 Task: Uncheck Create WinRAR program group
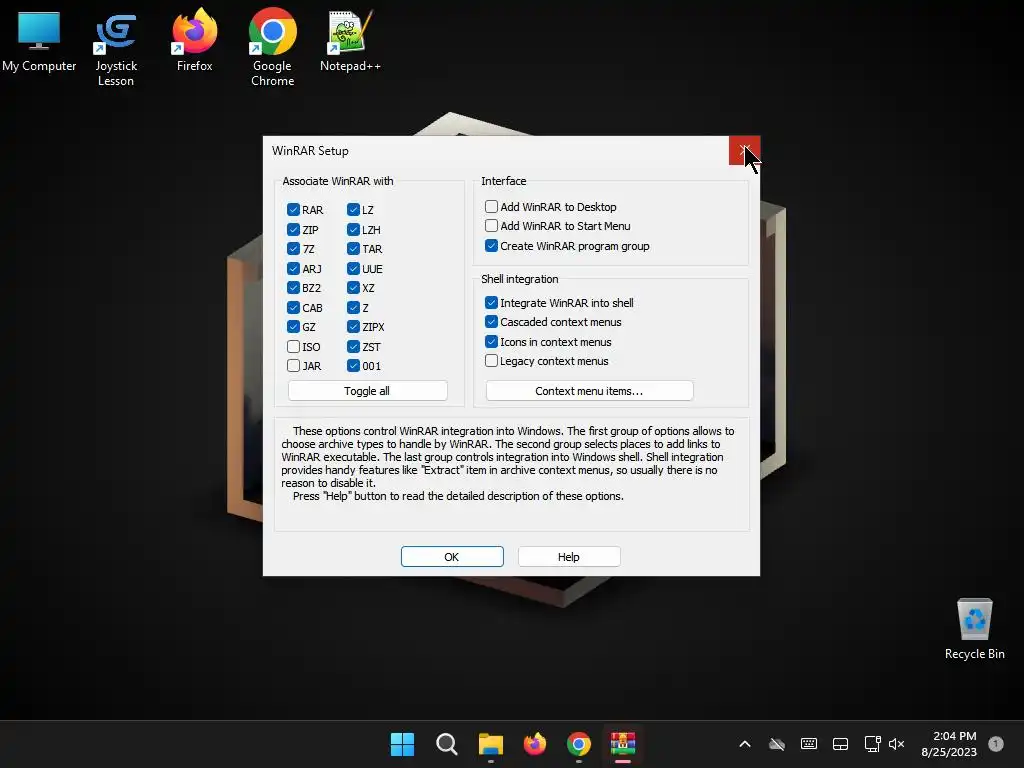click(491, 246)
